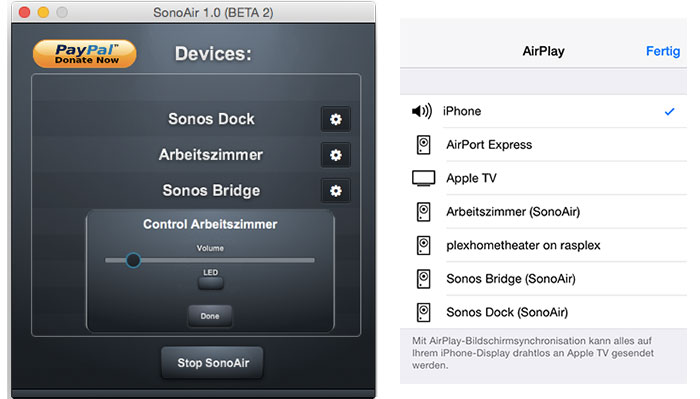
Task: Click the Volume slider knob
Action: (133, 260)
